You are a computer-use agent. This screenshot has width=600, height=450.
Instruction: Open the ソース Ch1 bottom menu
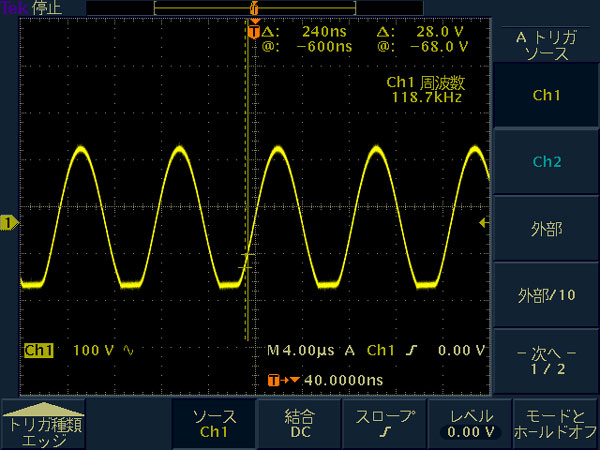[214, 425]
